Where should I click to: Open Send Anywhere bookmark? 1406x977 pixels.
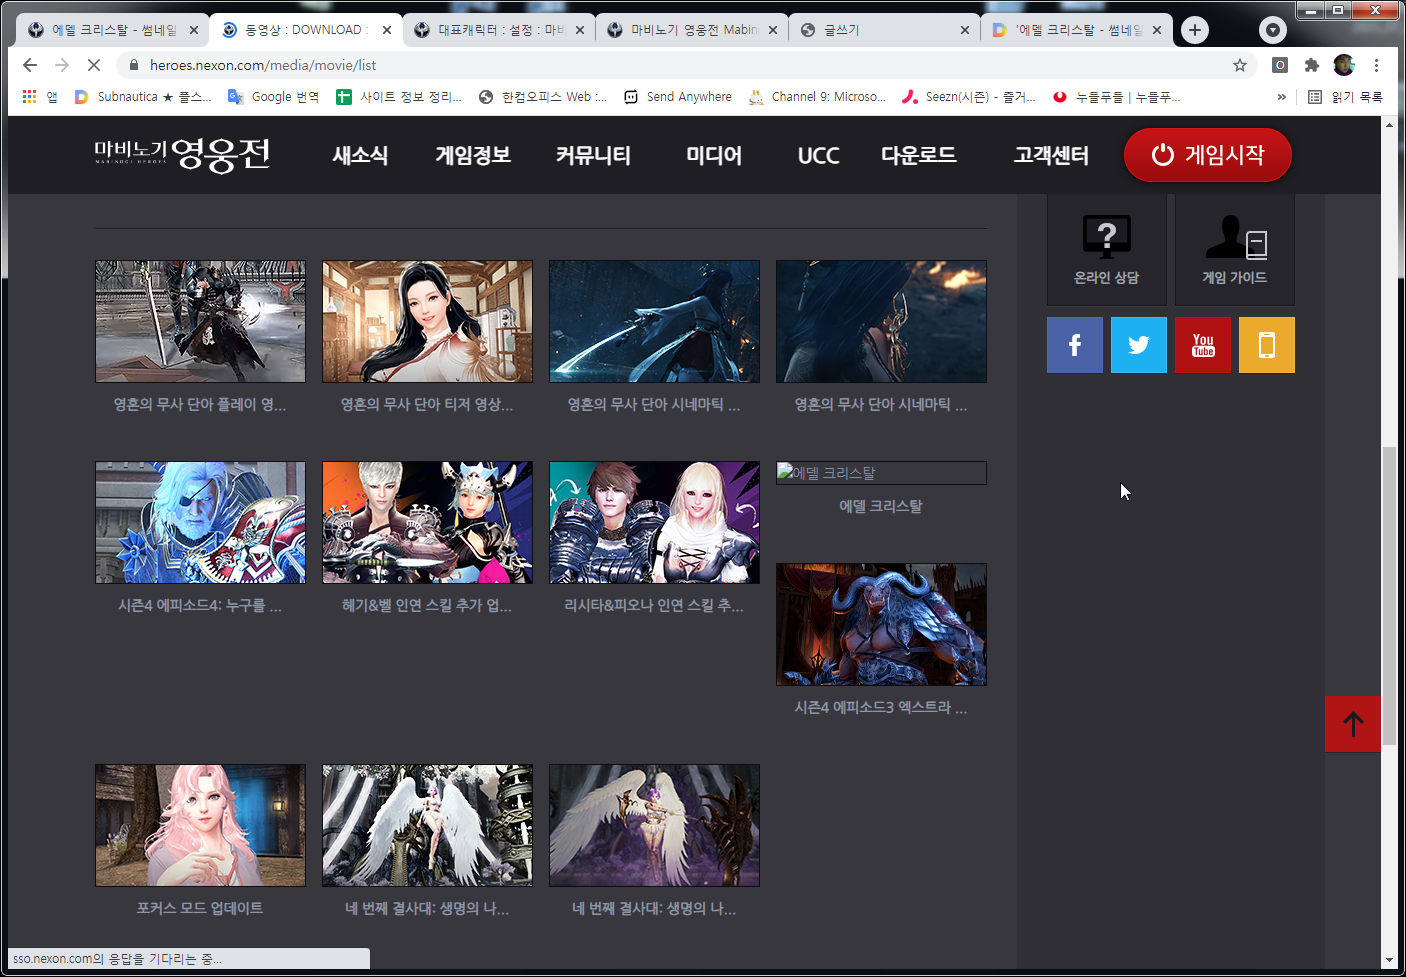678,97
